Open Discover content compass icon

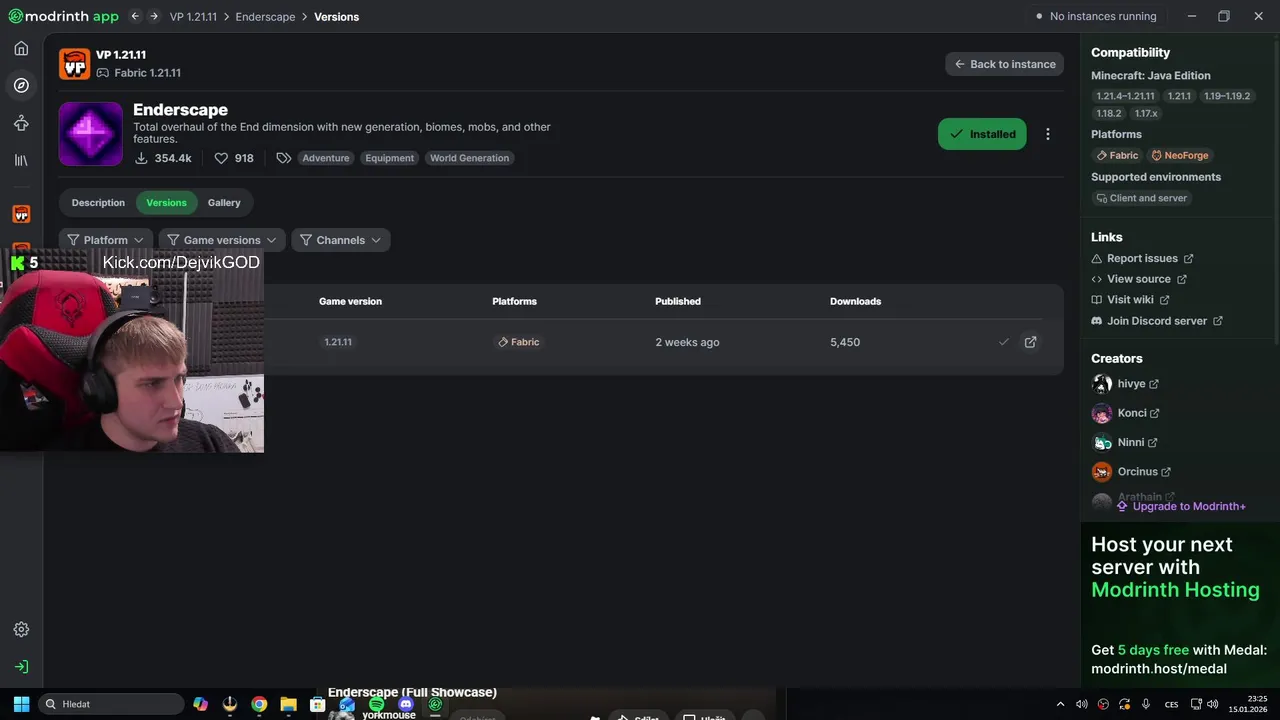21,85
